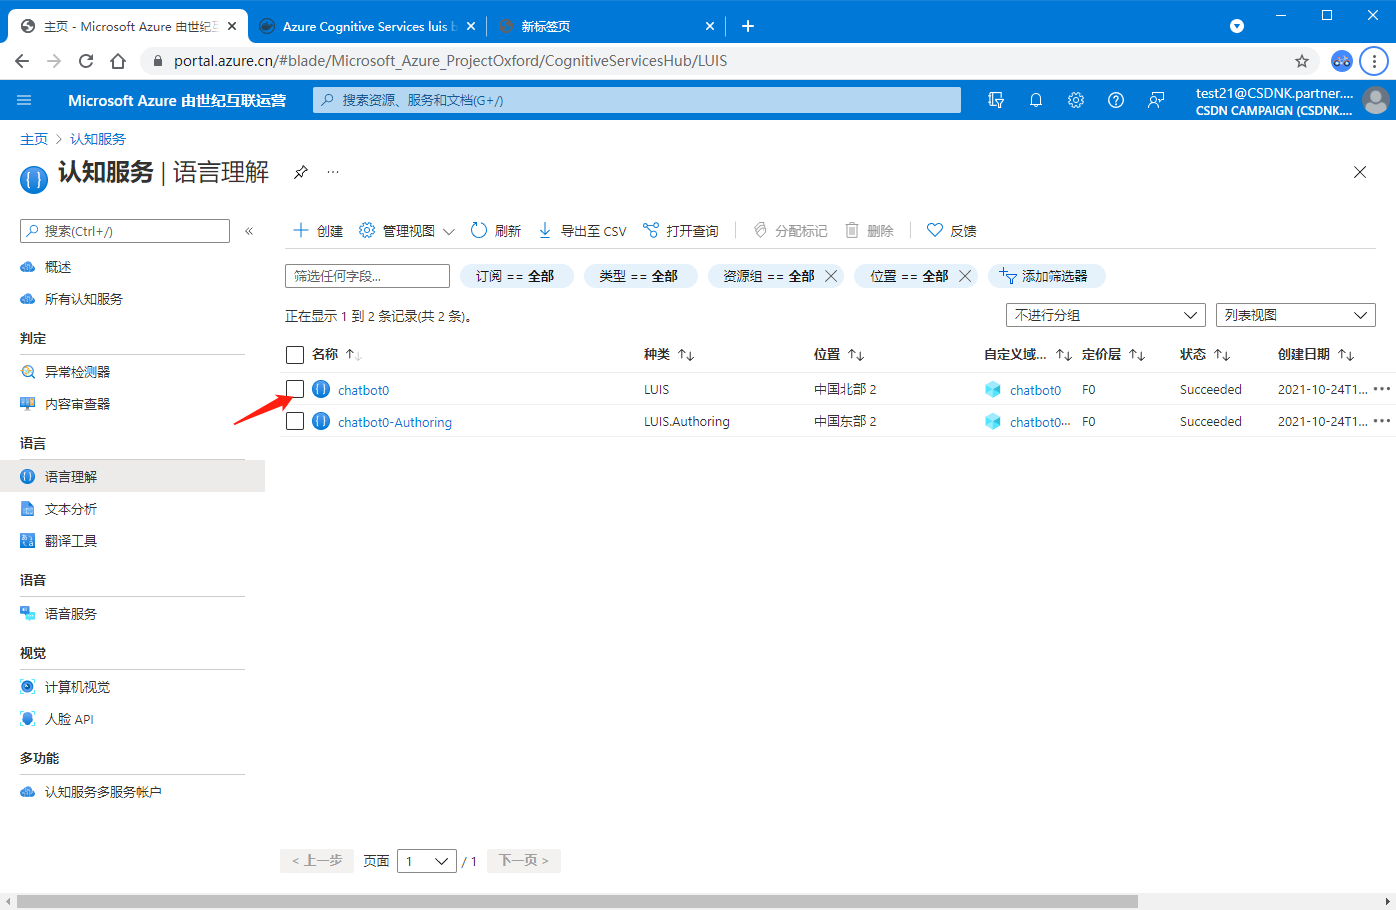Click the chatbot0-Authoring resource icon

click(321, 421)
